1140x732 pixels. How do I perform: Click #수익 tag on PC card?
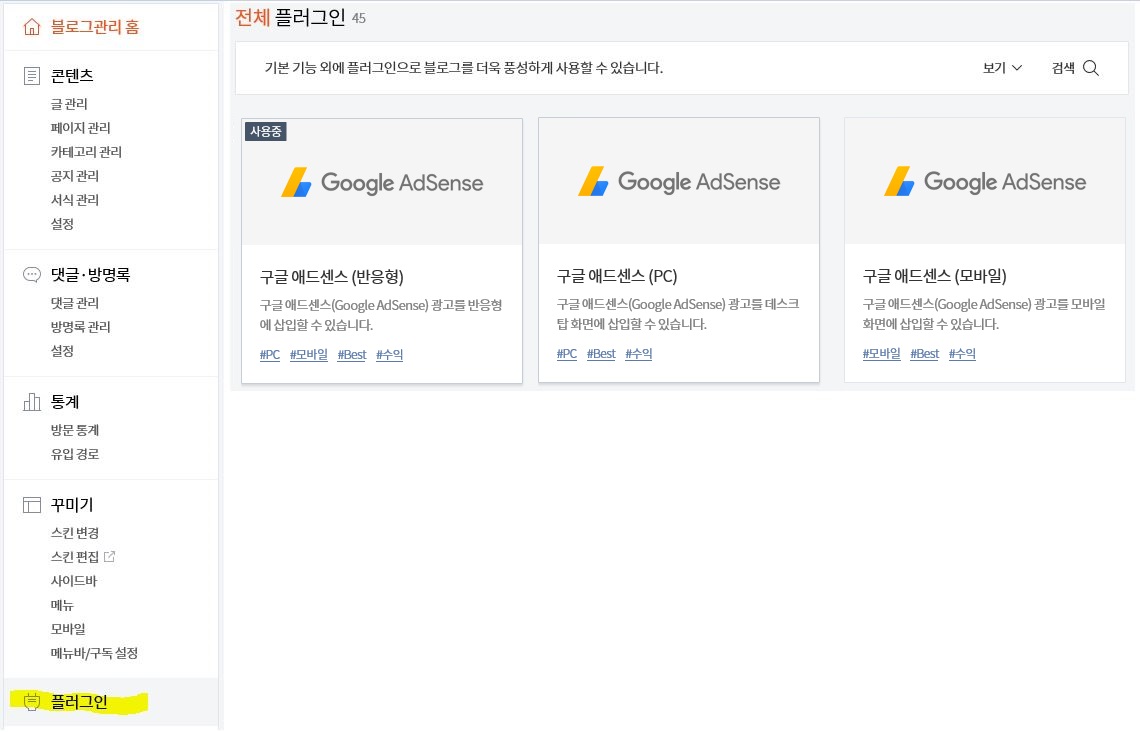tap(639, 354)
